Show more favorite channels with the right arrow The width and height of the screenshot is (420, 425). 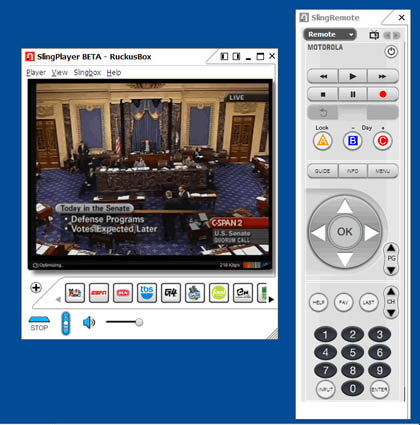click(x=271, y=299)
